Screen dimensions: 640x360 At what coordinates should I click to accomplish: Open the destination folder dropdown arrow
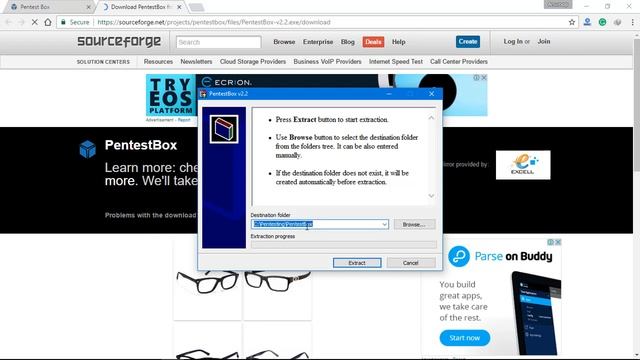384,224
